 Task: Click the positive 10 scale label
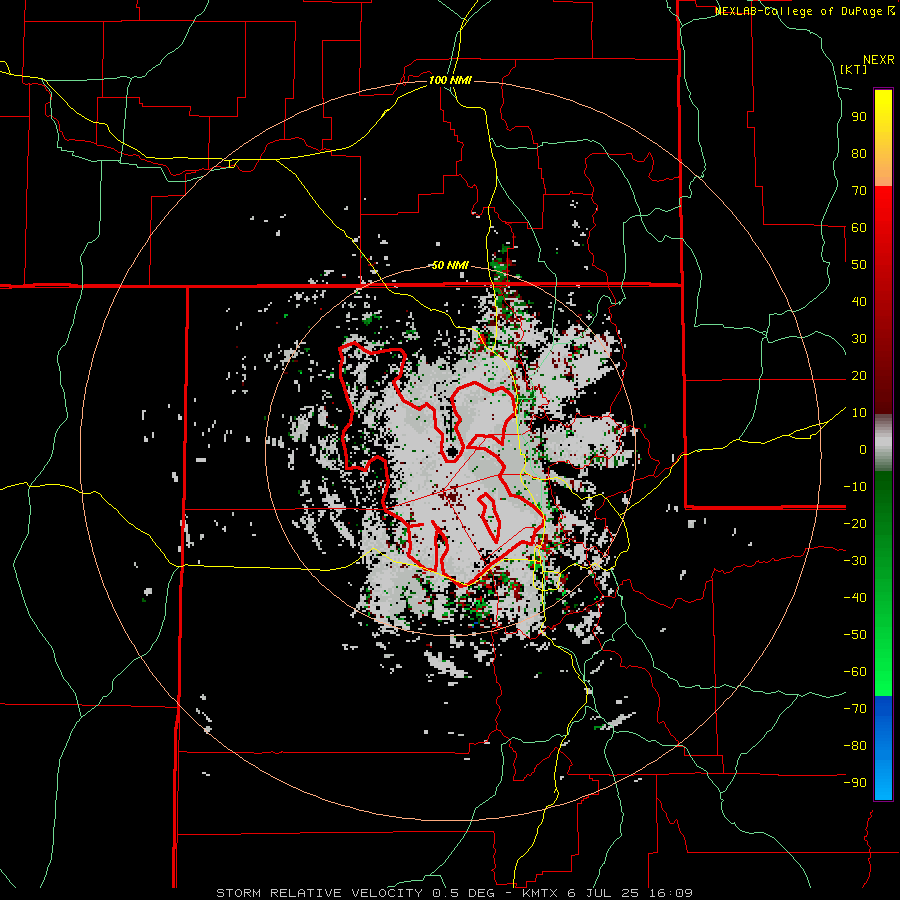(859, 413)
